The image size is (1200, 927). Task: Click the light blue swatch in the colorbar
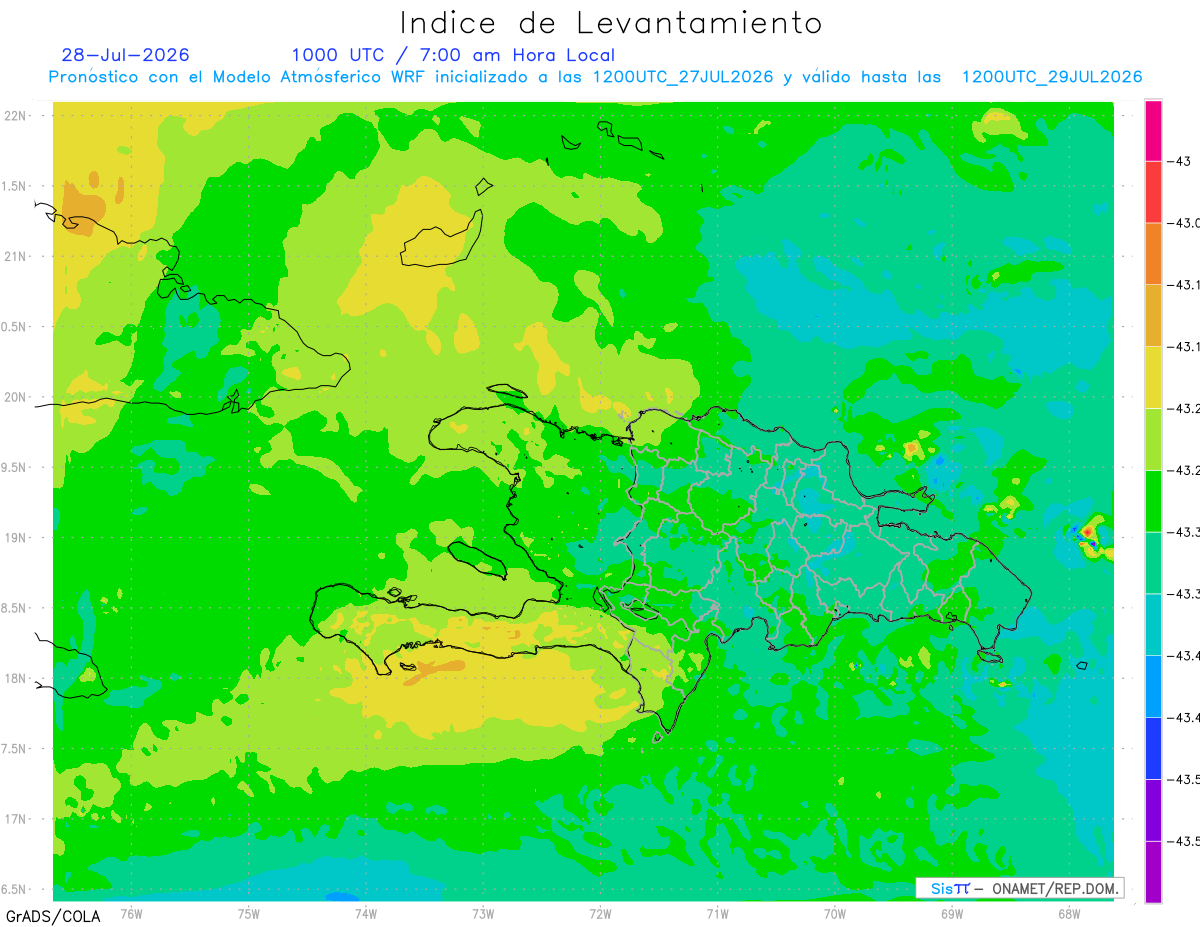pyautogui.click(x=1153, y=686)
